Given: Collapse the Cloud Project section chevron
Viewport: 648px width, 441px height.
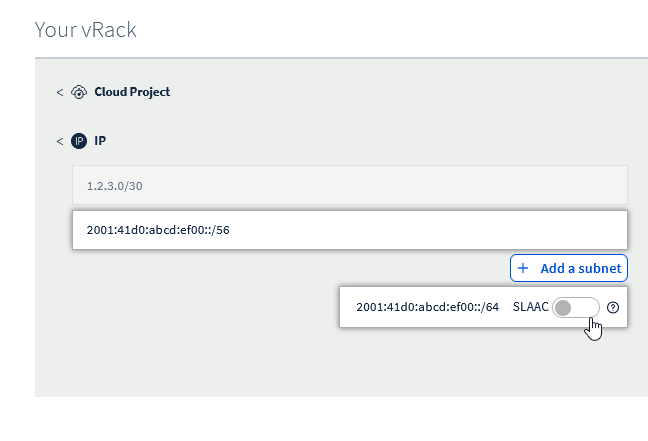Looking at the screenshot, I should [60, 92].
